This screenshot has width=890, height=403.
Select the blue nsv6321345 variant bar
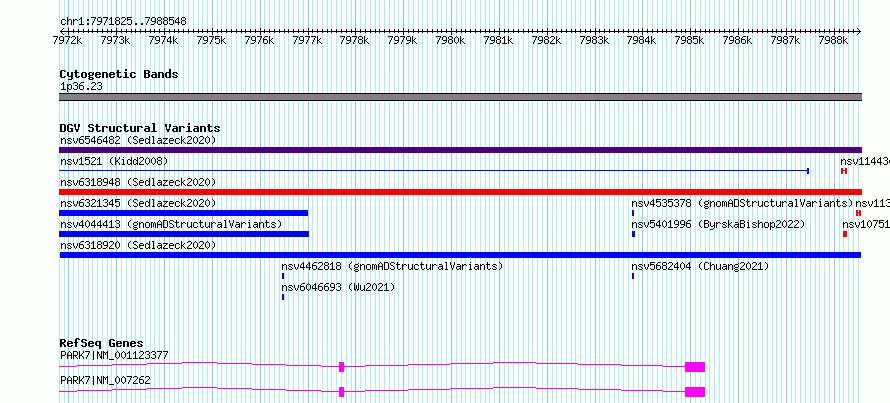pyautogui.click(x=183, y=213)
